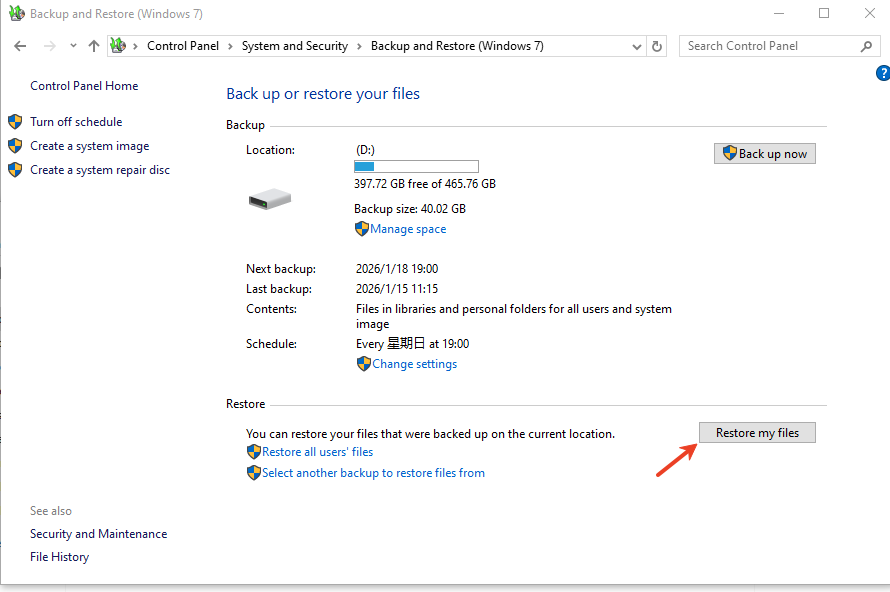890x592 pixels.
Task: Open the Restore all users' files link
Action: tap(316, 451)
